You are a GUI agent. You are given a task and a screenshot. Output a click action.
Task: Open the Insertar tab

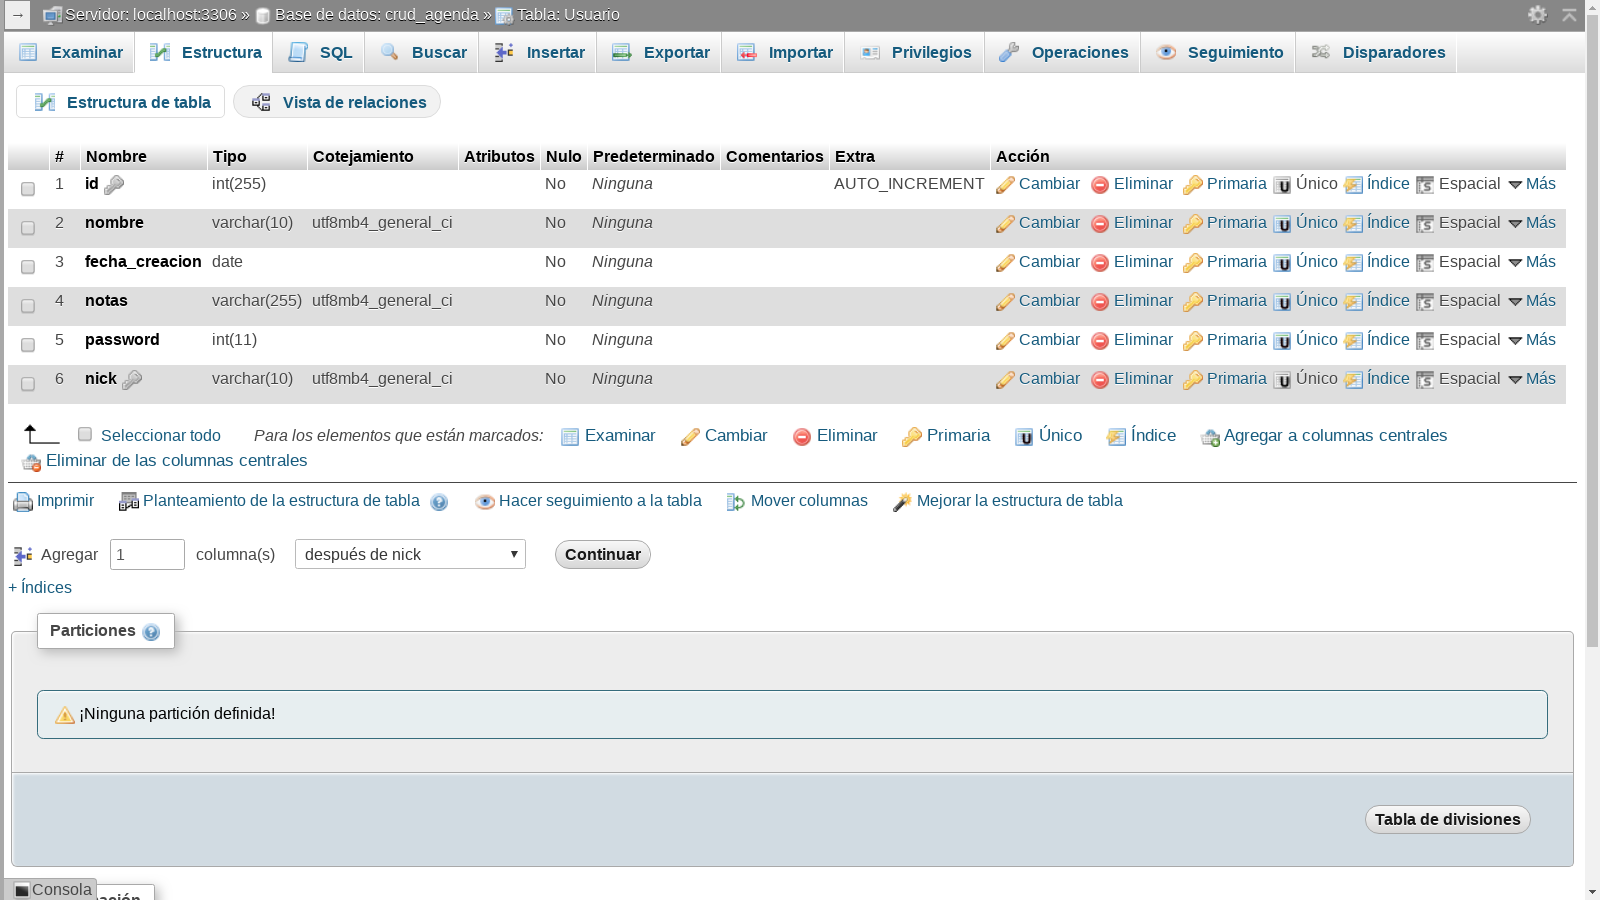click(538, 52)
